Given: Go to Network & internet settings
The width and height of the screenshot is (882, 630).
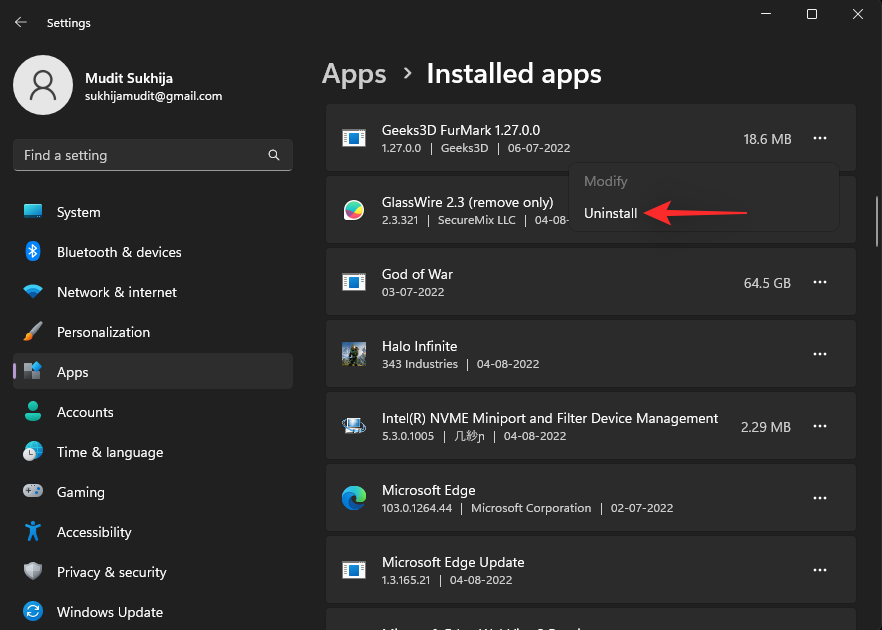Looking at the screenshot, I should [x=116, y=292].
